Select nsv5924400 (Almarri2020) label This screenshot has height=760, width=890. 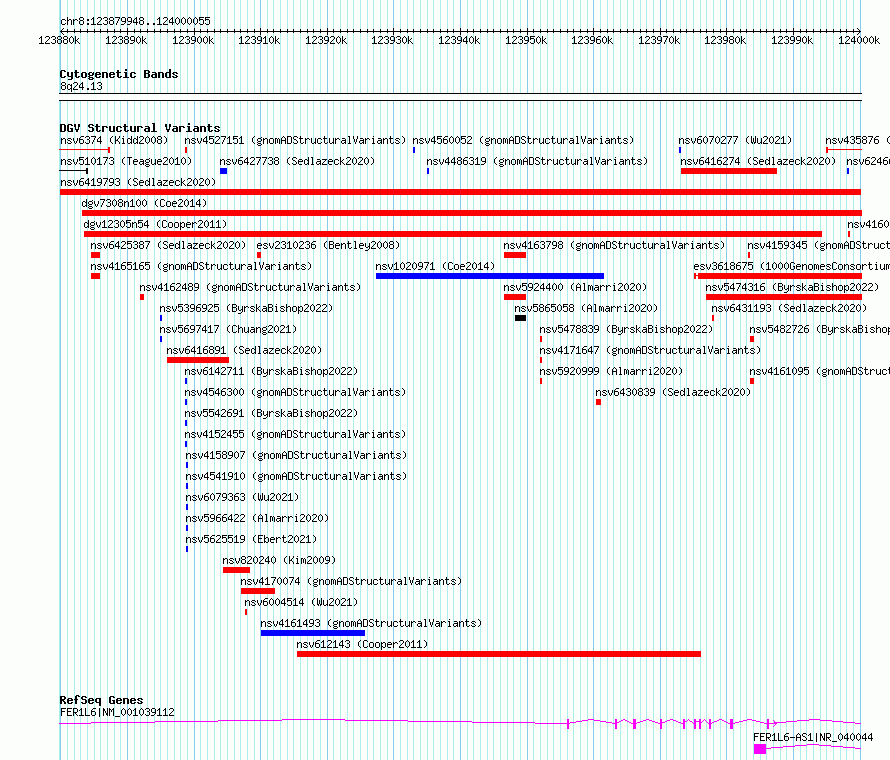(x=575, y=287)
